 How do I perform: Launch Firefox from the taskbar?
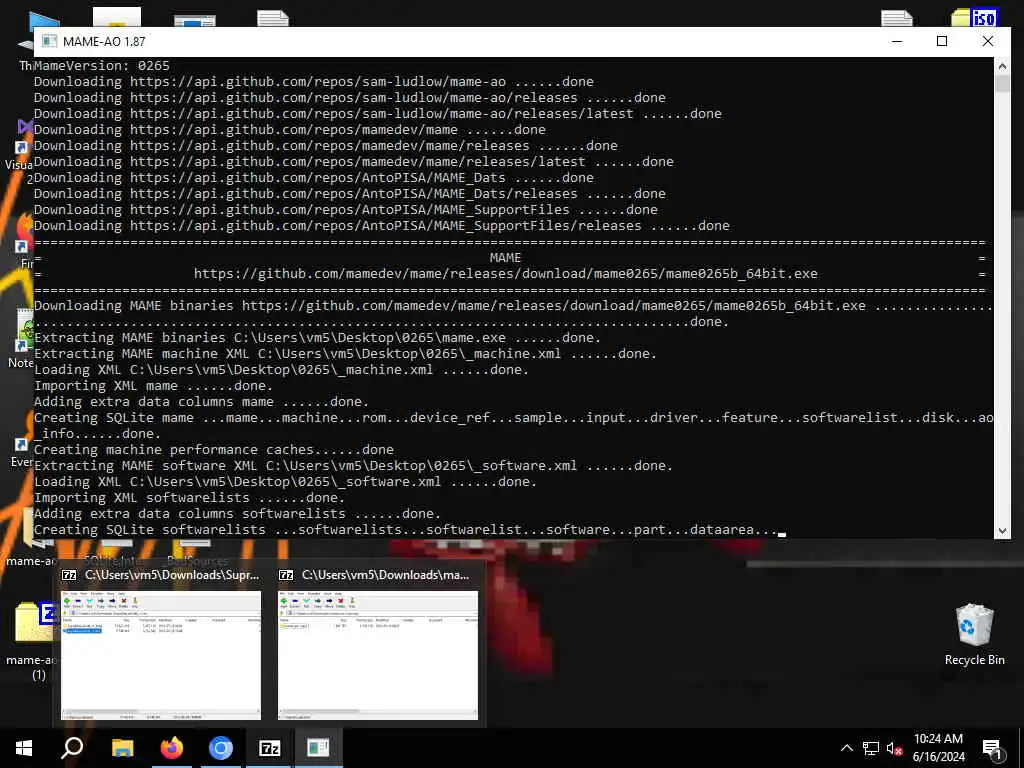click(x=172, y=748)
